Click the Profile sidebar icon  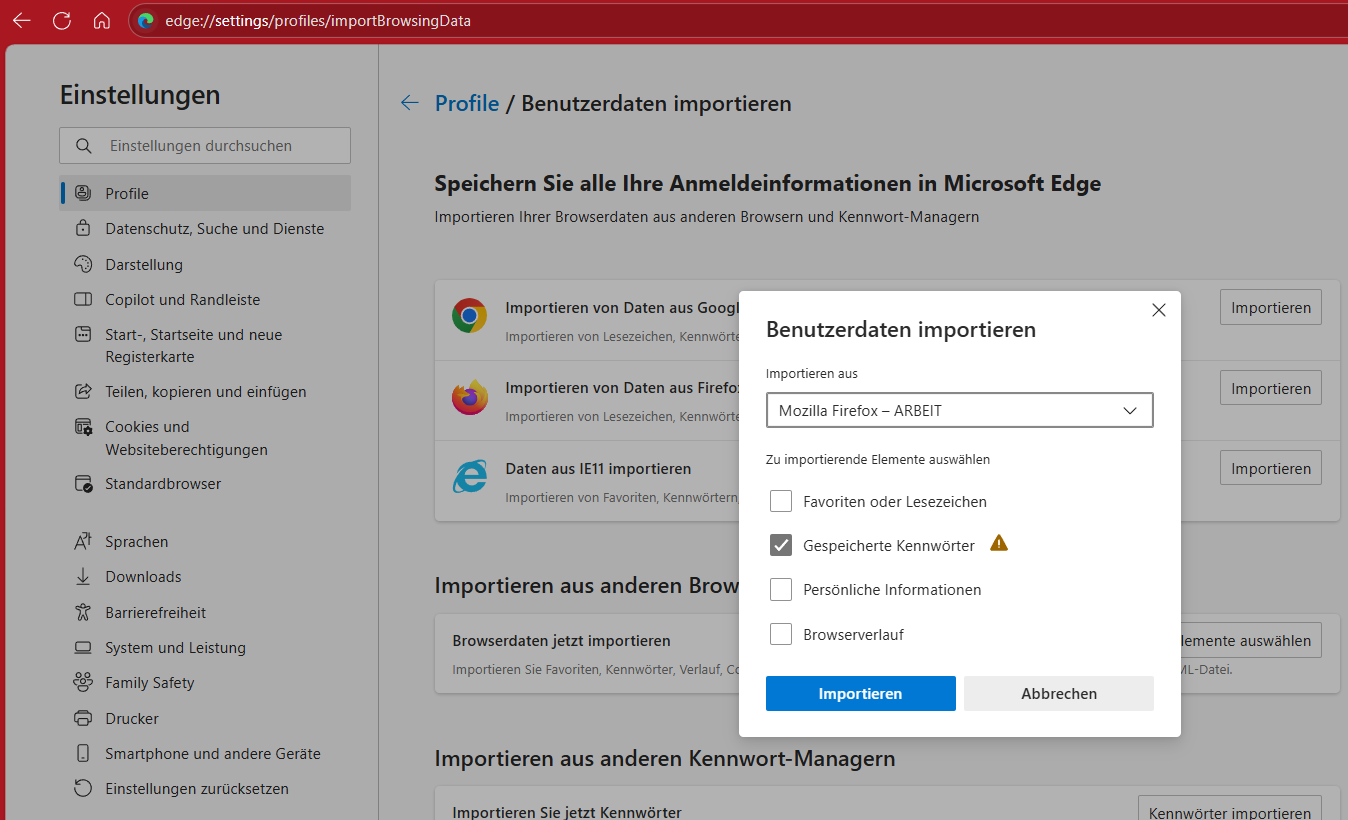click(x=84, y=194)
